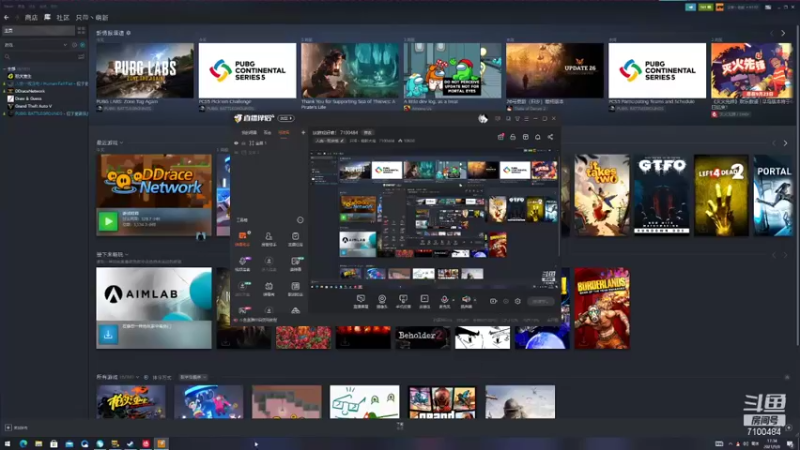
Task: Open the orange highlighted toolbox tool icon
Action: [x=242, y=238]
